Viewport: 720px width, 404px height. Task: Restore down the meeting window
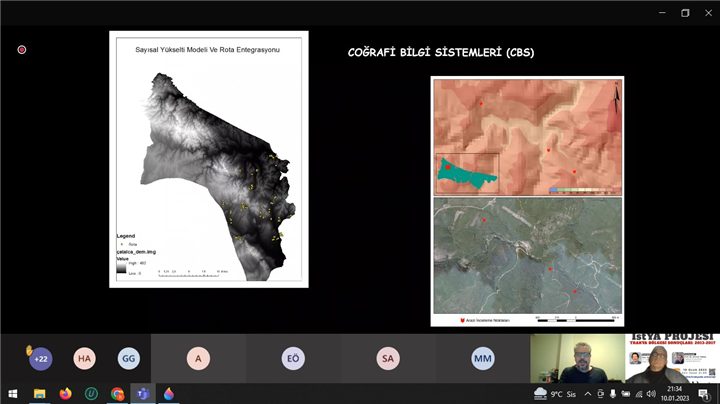(685, 13)
